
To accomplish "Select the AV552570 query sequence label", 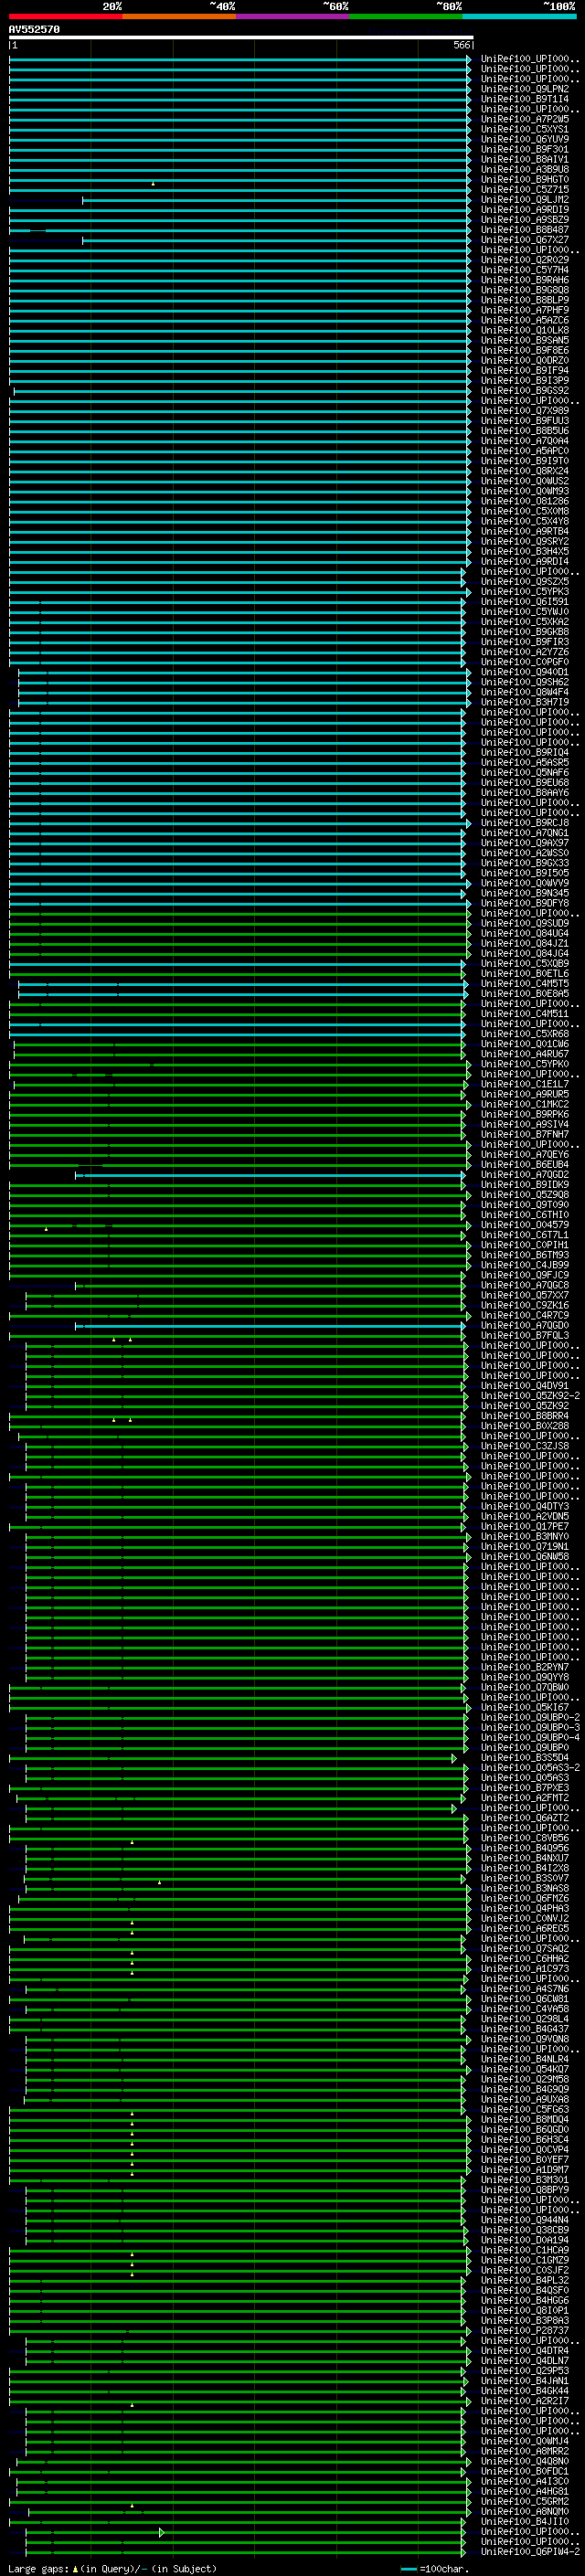I will tap(34, 29).
